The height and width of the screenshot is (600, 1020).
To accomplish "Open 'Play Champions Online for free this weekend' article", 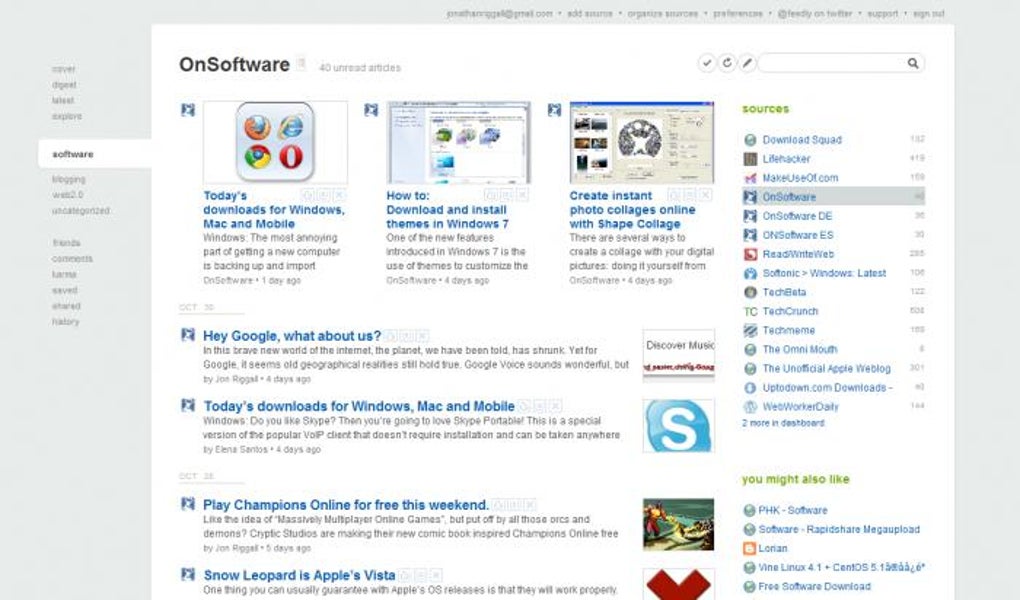I will pos(345,505).
